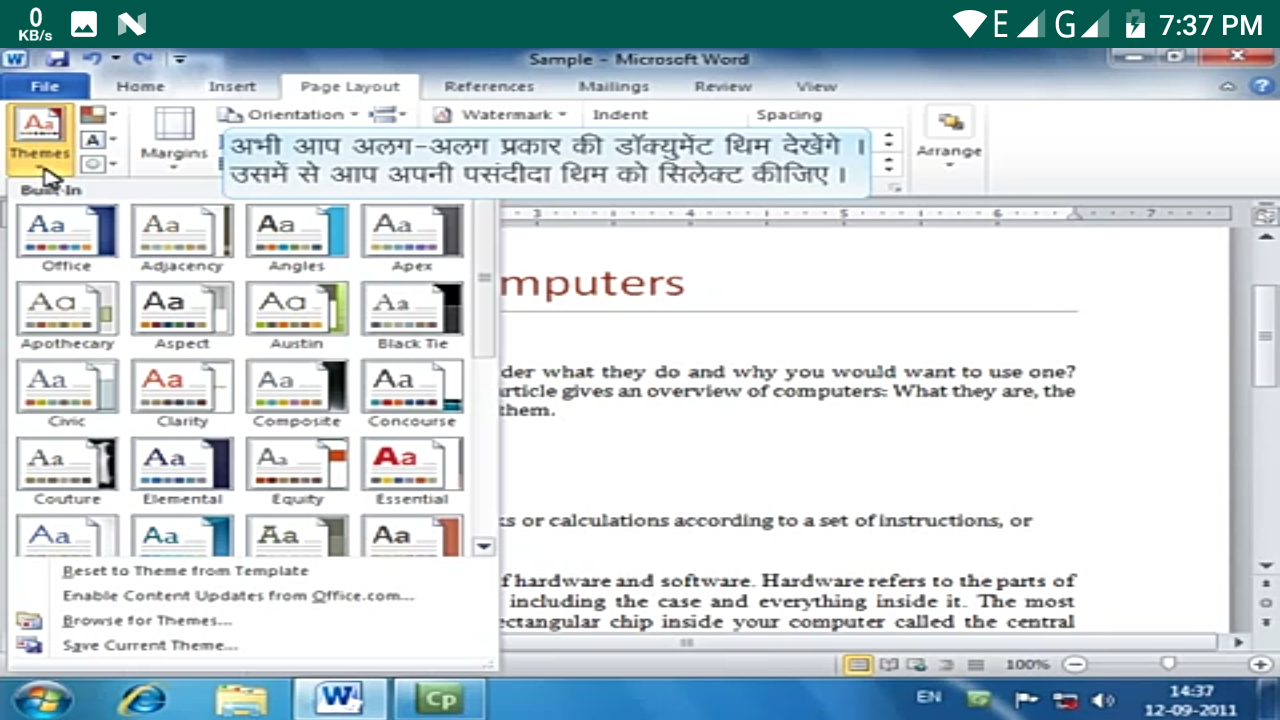This screenshot has height=720, width=1280.
Task: Open the Captivate taskbar icon
Action: [440, 698]
